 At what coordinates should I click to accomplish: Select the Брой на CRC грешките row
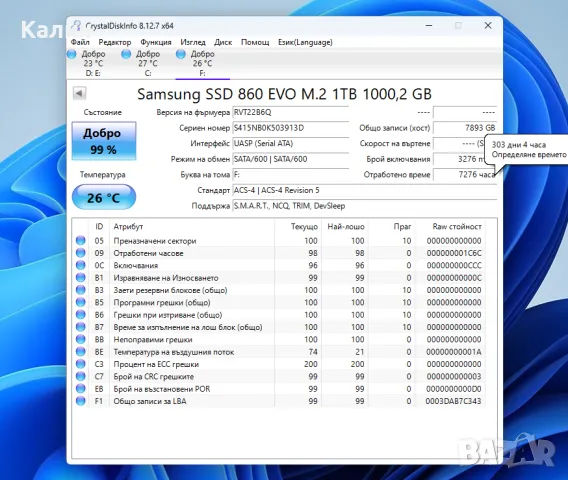279,376
